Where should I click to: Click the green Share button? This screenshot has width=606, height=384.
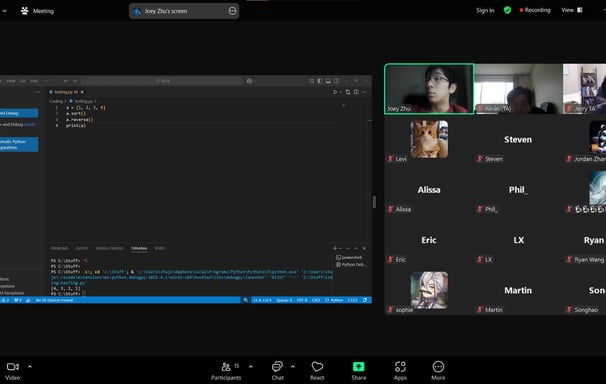(359, 371)
